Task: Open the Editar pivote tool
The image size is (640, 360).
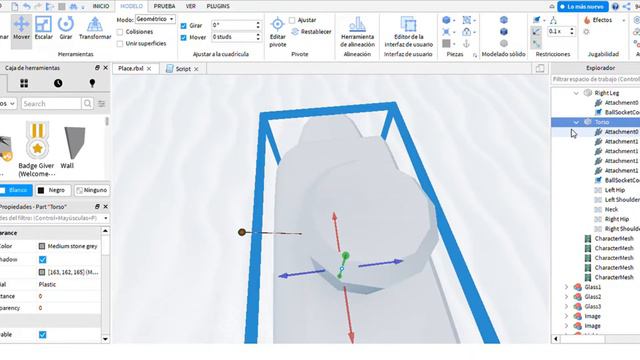Action: (x=278, y=32)
